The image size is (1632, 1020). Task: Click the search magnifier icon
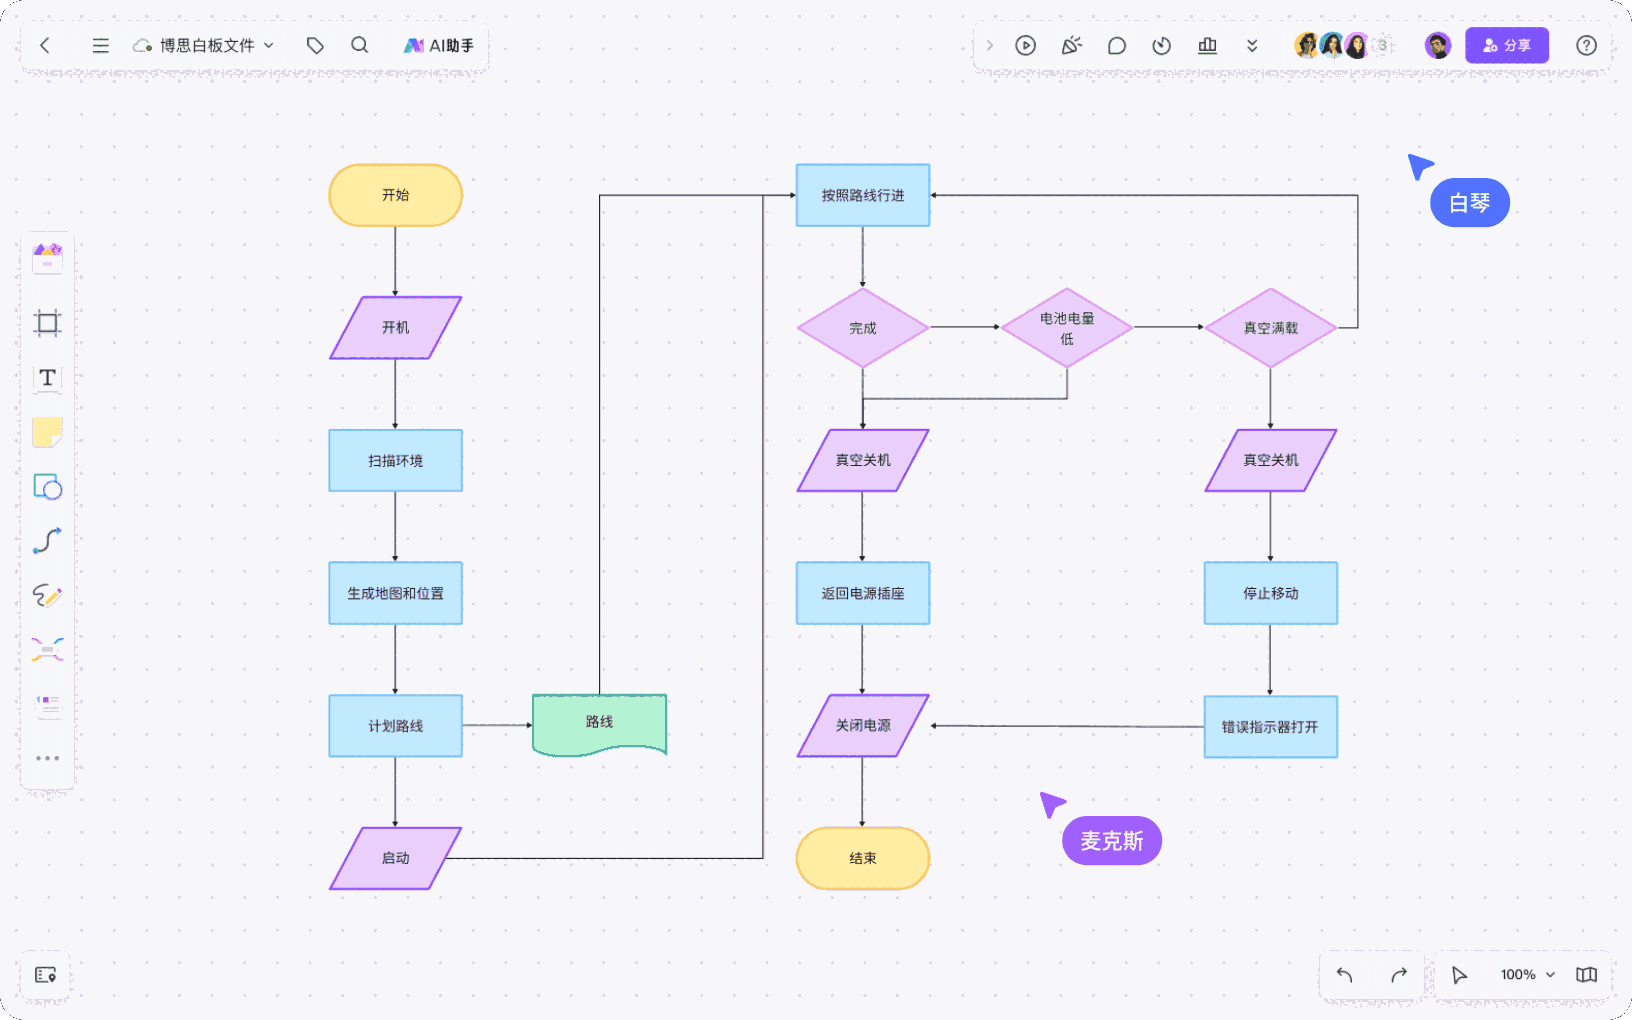[x=360, y=45]
